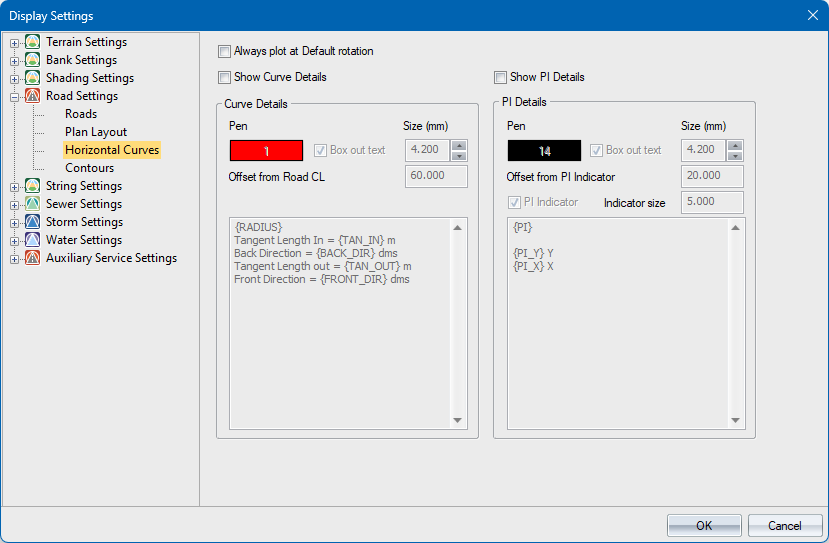Image resolution: width=829 pixels, height=543 pixels.
Task: Open the red Curve Details pen swatch
Action: click(266, 151)
